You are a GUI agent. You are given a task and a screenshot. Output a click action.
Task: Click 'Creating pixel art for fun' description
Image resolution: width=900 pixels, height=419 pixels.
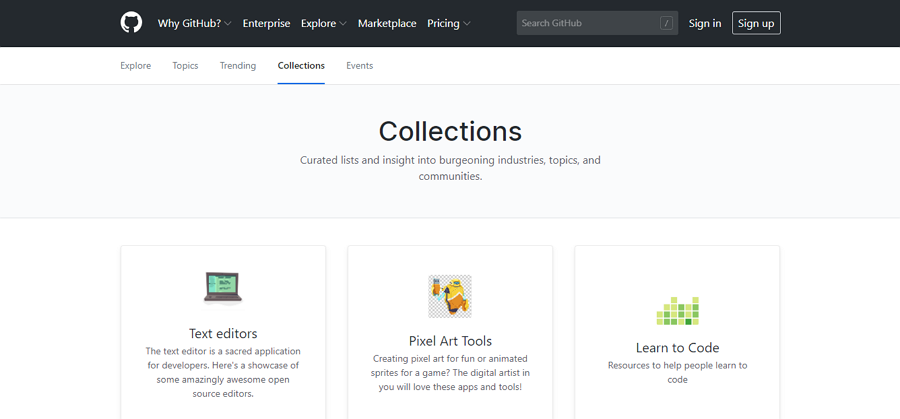click(x=451, y=373)
